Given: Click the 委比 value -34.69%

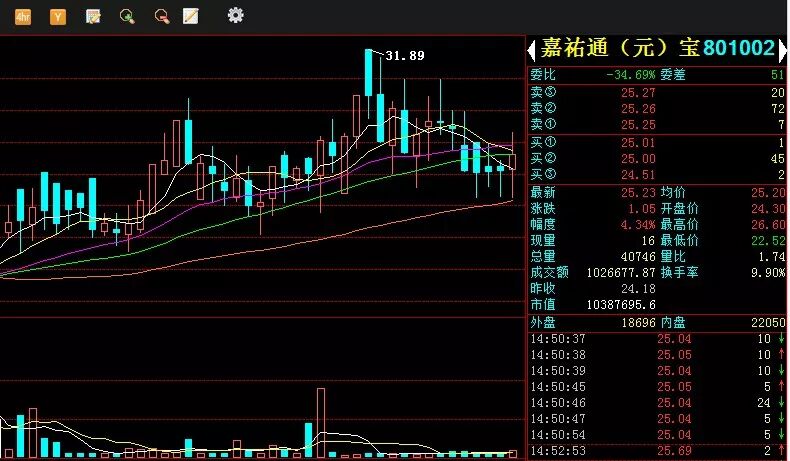Looking at the screenshot, I should click(x=630, y=75).
